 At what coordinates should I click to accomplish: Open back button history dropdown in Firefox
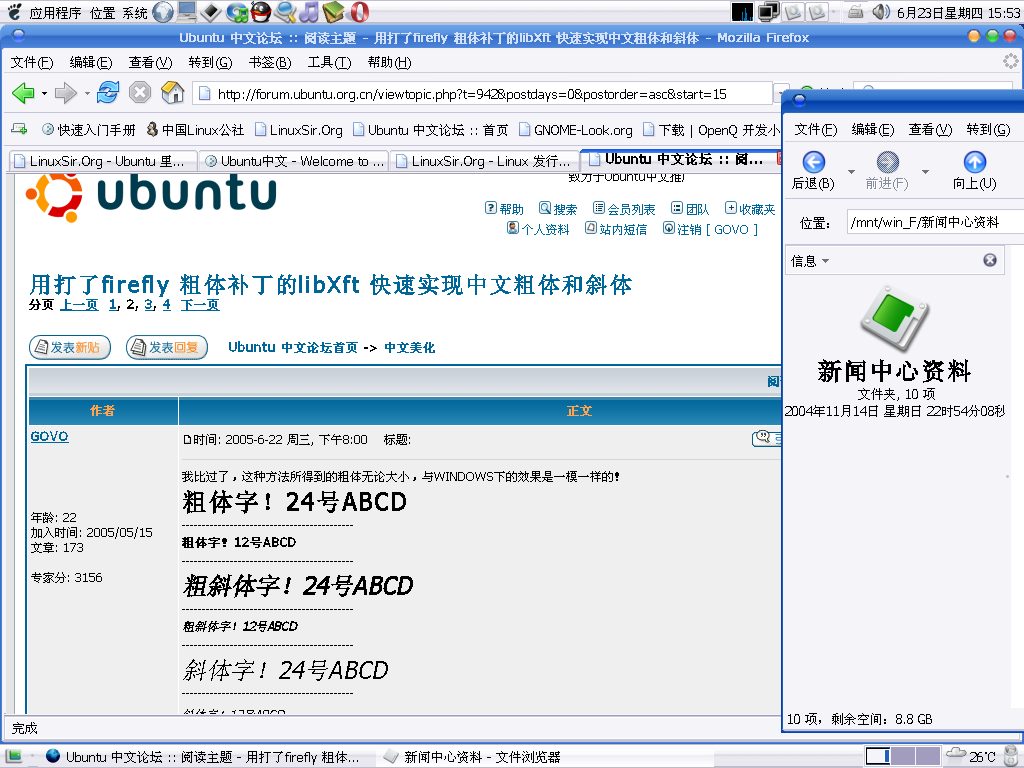coord(44,93)
